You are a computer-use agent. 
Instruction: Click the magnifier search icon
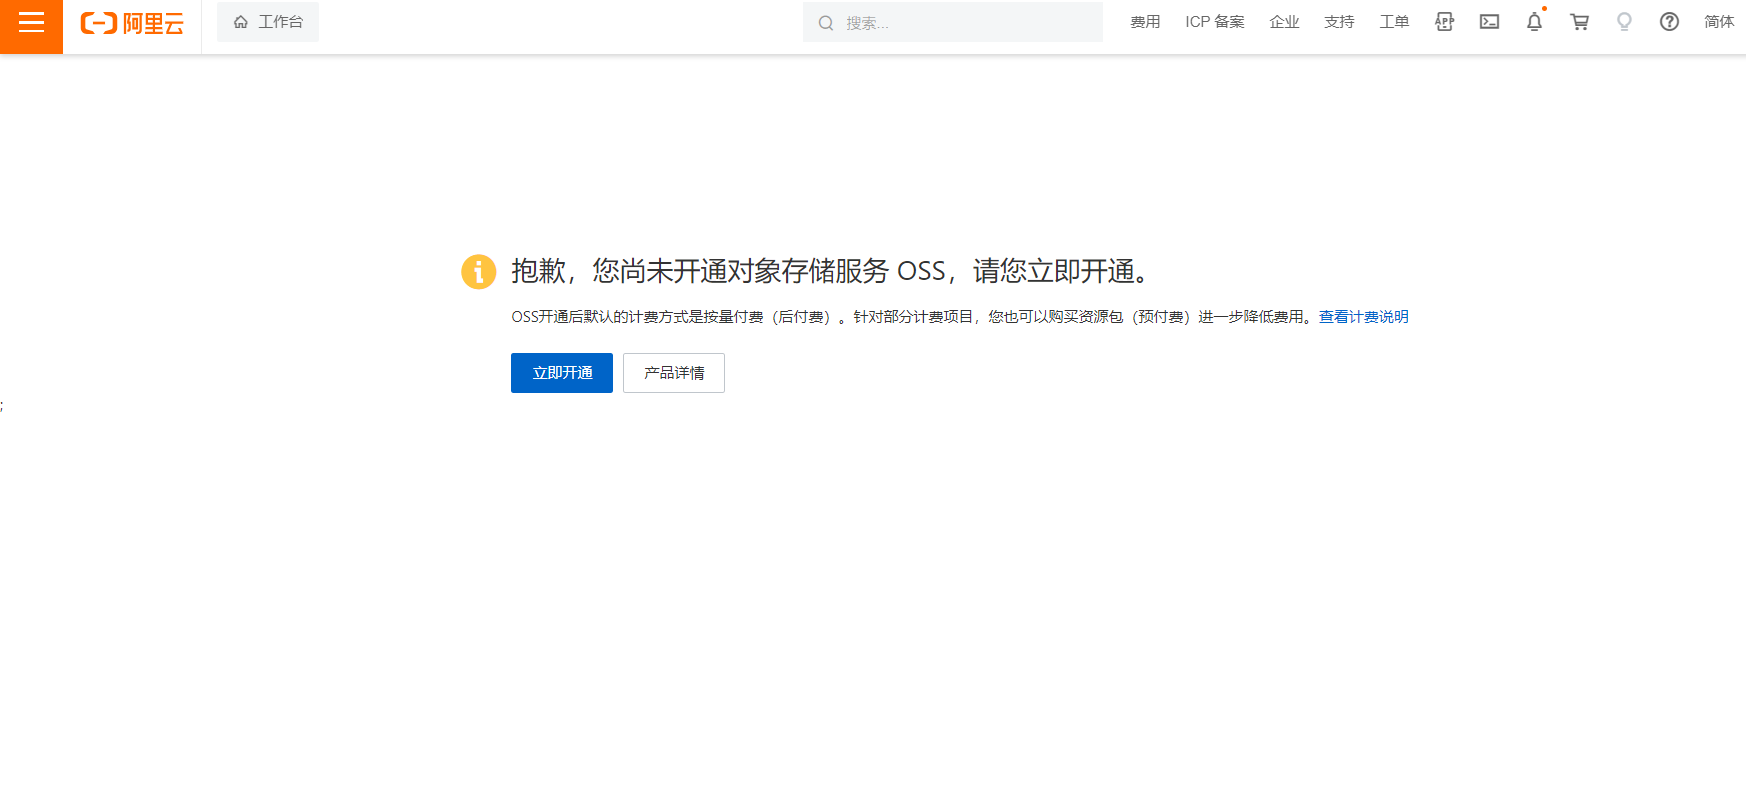[x=826, y=23]
